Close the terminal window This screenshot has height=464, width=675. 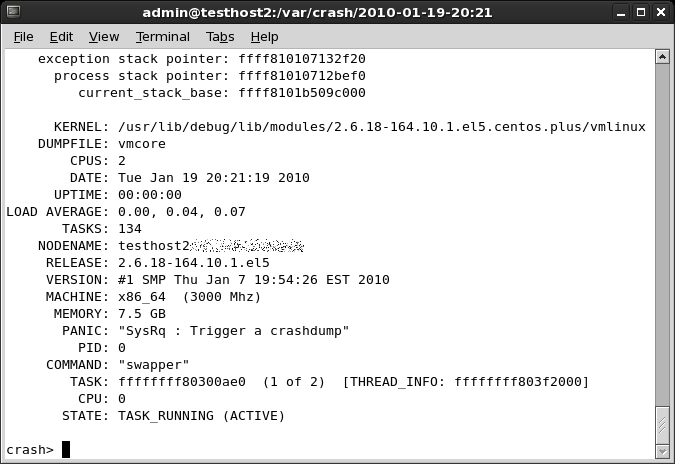(660, 11)
